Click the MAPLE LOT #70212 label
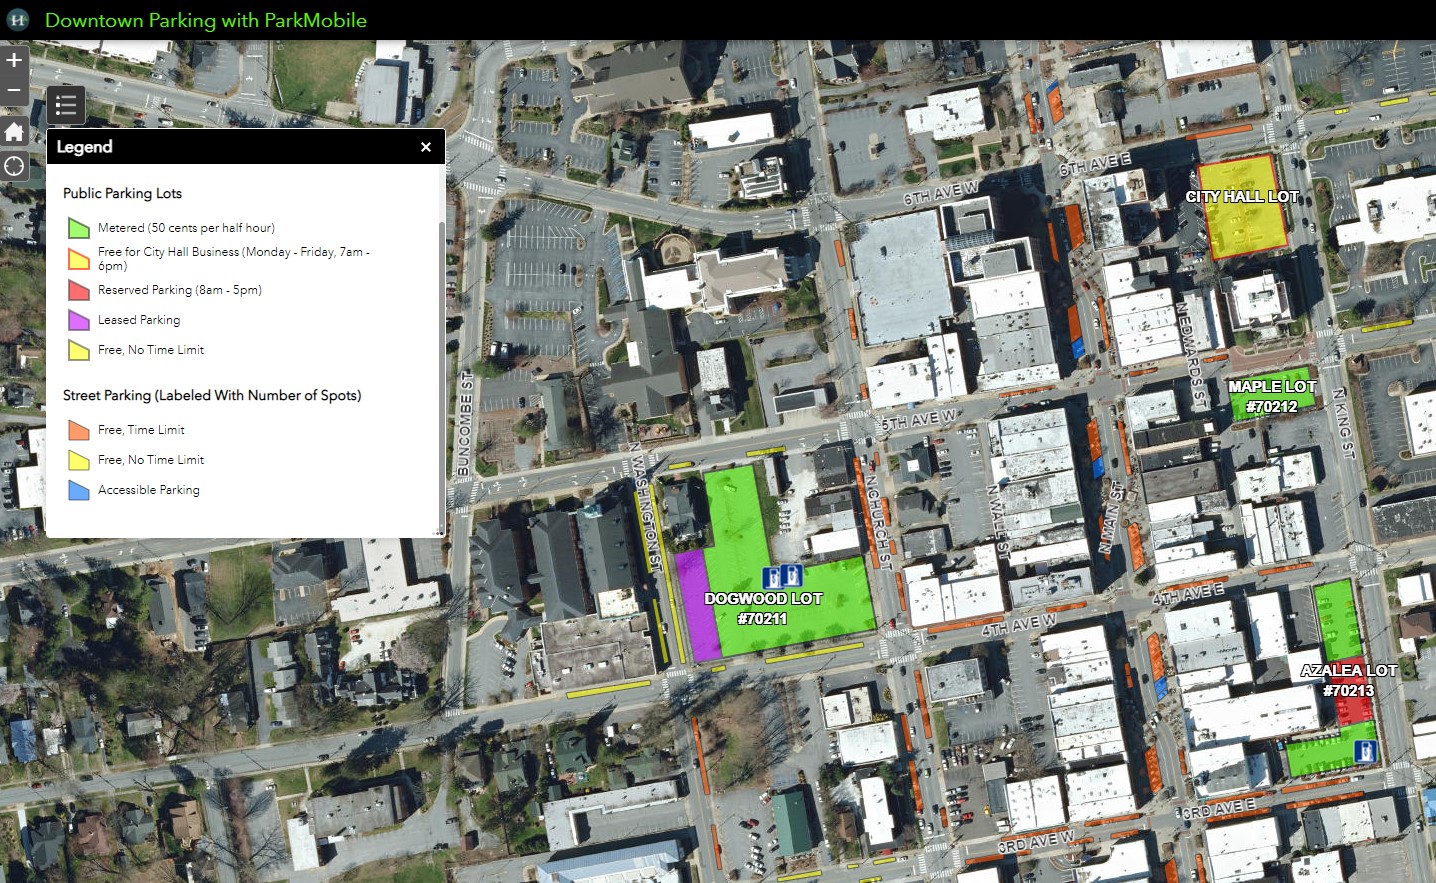 point(1270,397)
